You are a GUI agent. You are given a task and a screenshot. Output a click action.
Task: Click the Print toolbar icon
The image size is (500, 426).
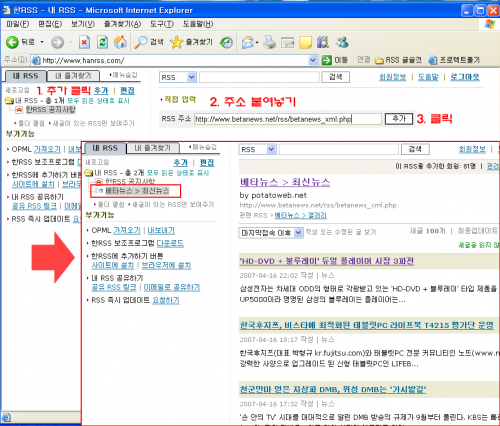270,42
